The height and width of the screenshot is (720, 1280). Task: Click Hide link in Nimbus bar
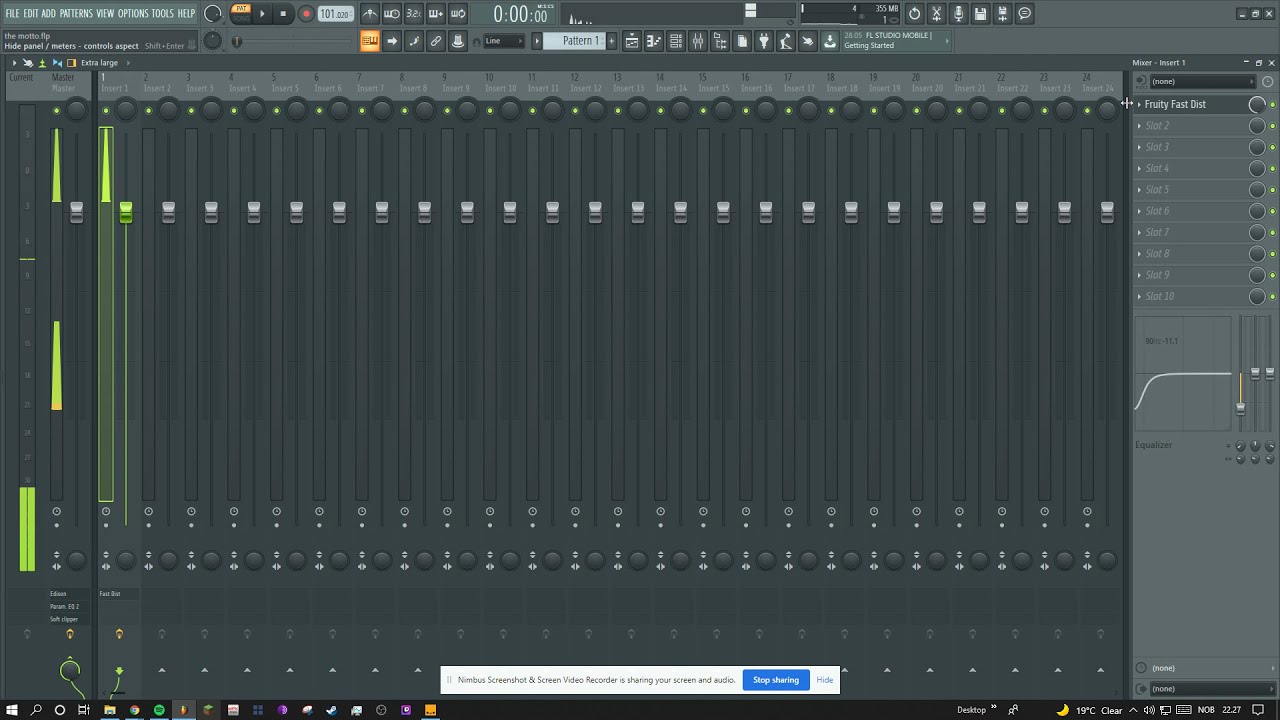click(825, 680)
